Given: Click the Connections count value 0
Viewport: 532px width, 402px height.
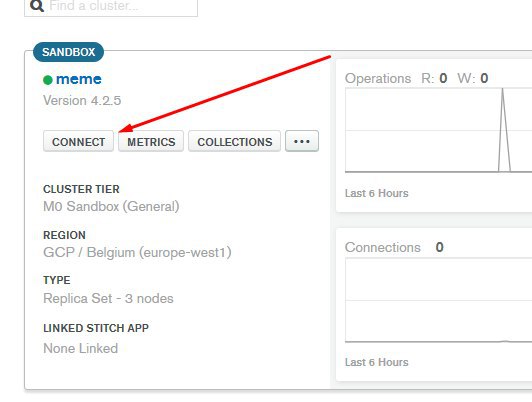Looking at the screenshot, I should pos(439,247).
